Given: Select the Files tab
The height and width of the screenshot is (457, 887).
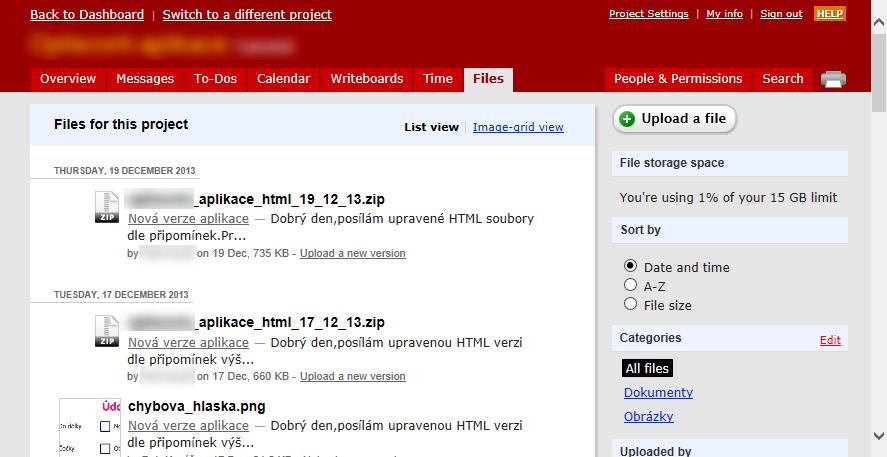Looking at the screenshot, I should (488, 79).
